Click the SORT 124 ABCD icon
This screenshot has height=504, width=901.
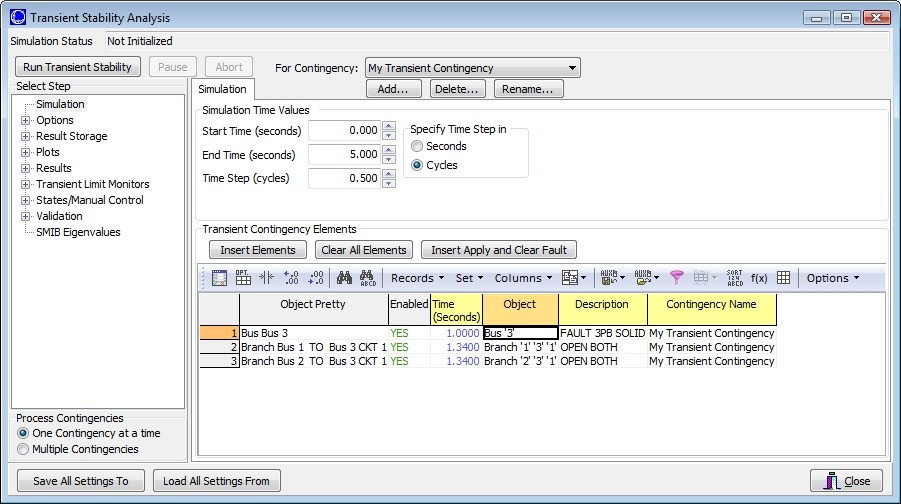click(x=734, y=278)
